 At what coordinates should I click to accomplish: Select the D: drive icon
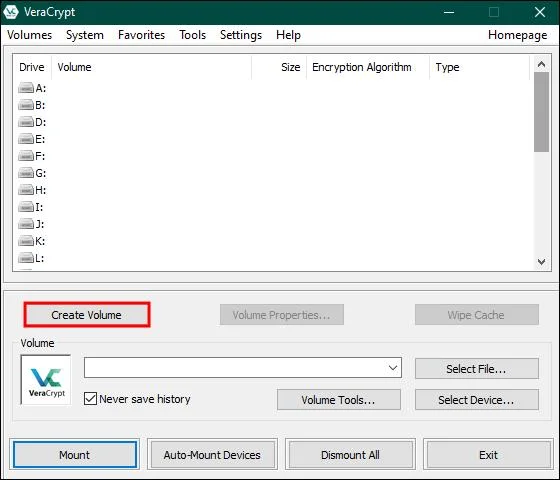(x=26, y=122)
